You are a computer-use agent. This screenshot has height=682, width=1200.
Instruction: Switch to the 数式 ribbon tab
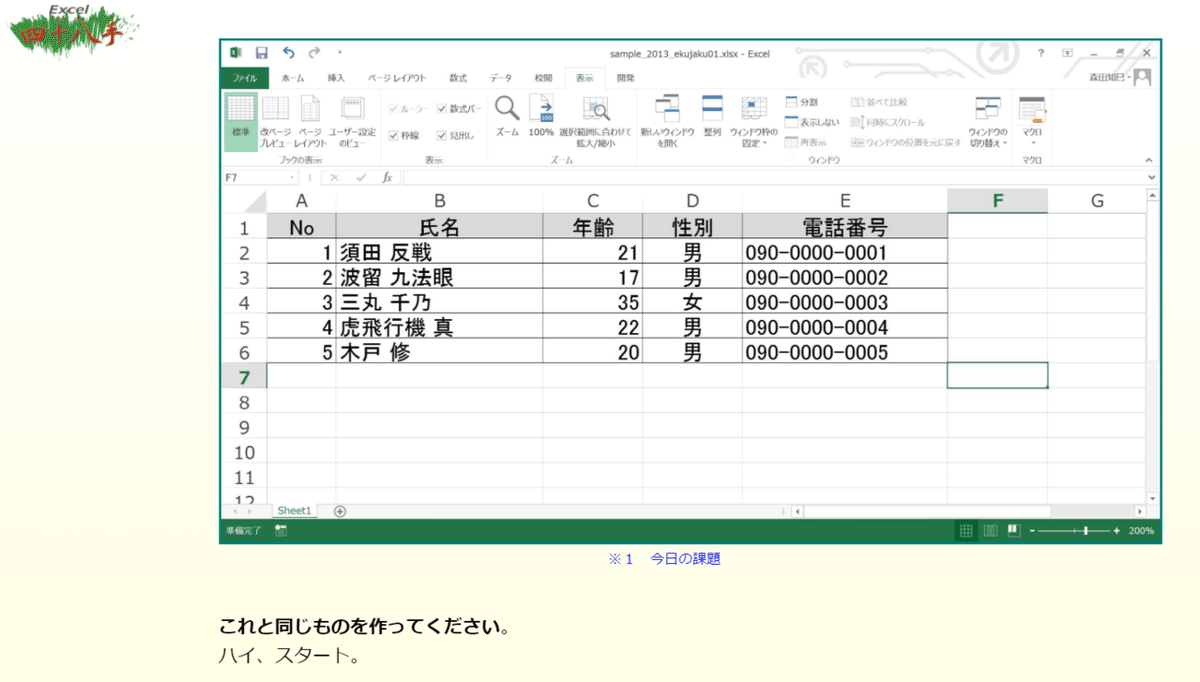pyautogui.click(x=458, y=77)
